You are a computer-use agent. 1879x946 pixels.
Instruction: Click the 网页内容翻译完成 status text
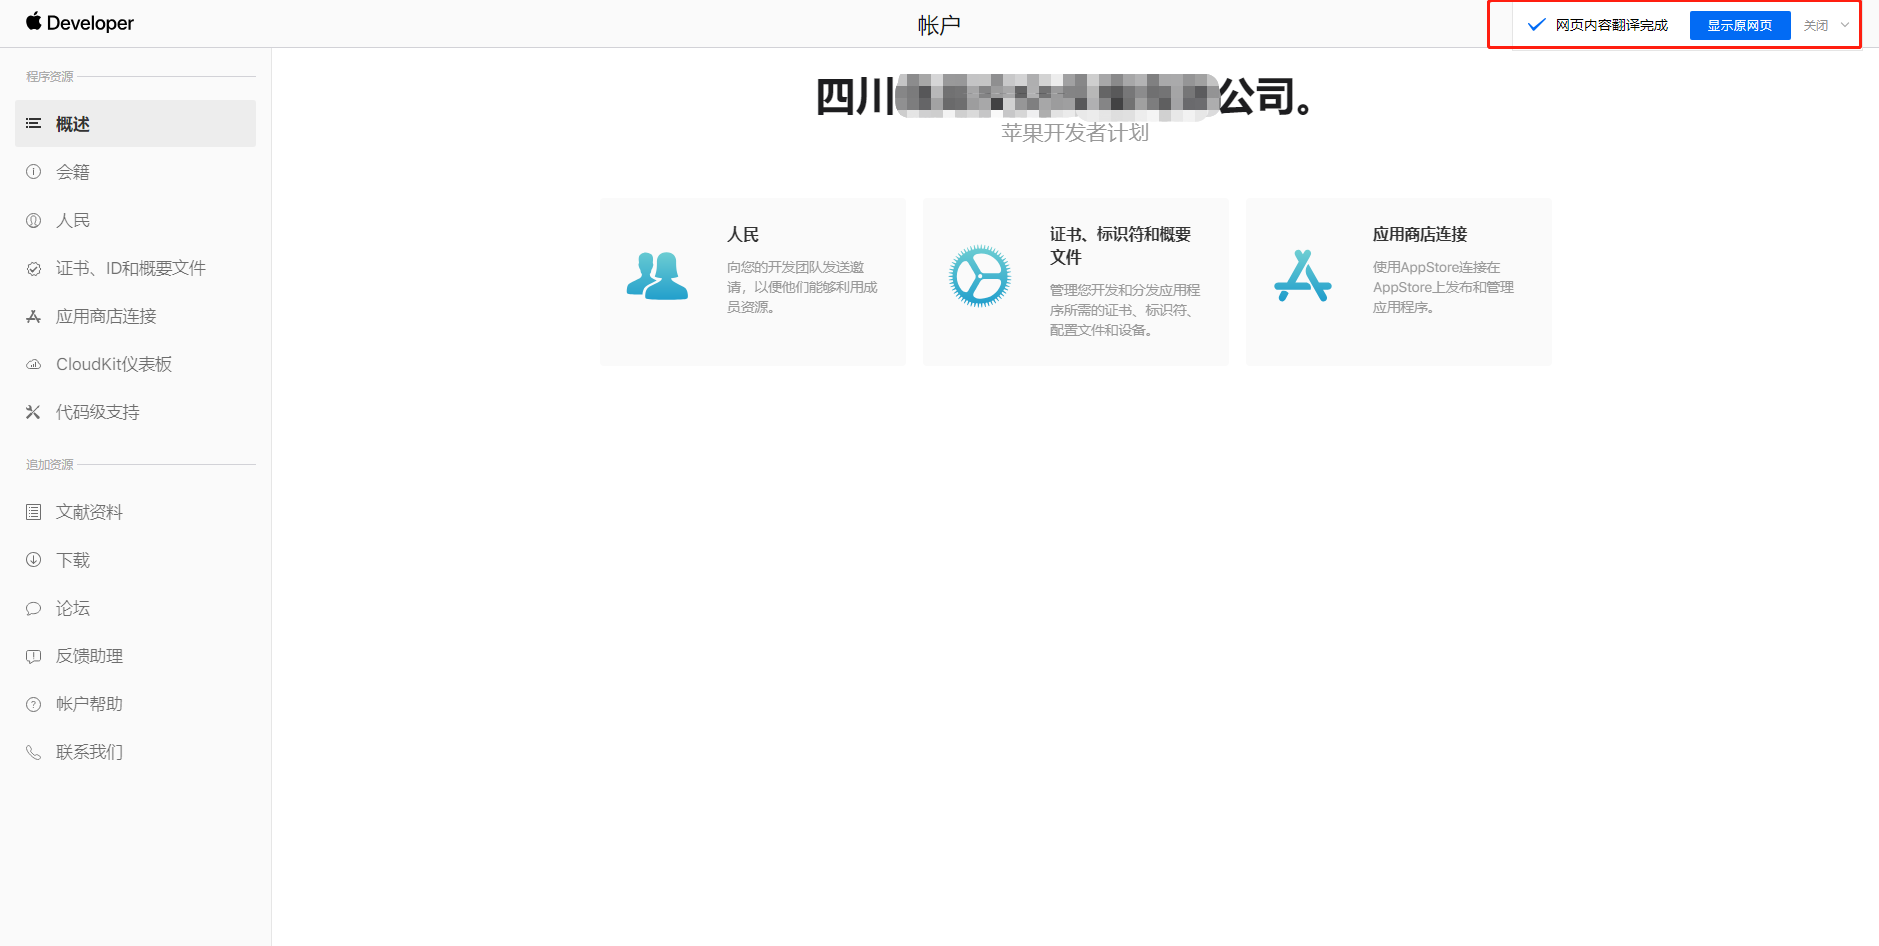tap(1612, 25)
